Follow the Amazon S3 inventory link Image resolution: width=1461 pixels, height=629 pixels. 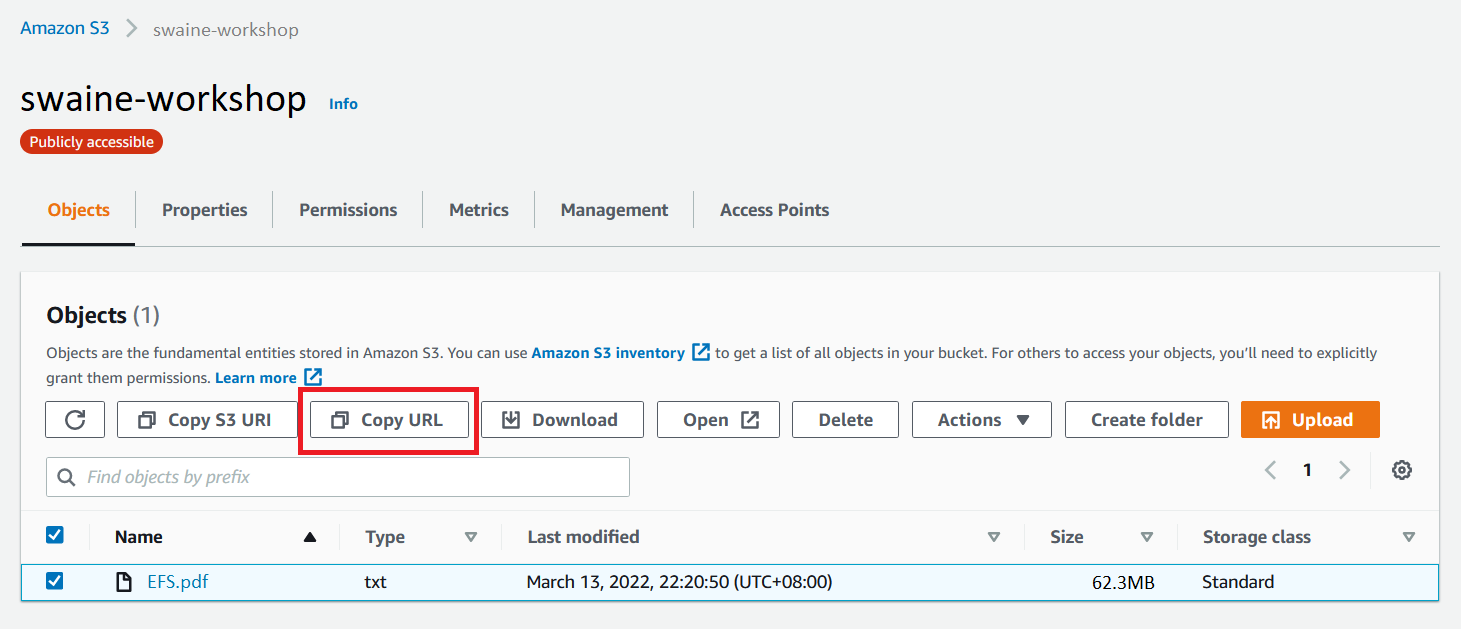(x=608, y=353)
